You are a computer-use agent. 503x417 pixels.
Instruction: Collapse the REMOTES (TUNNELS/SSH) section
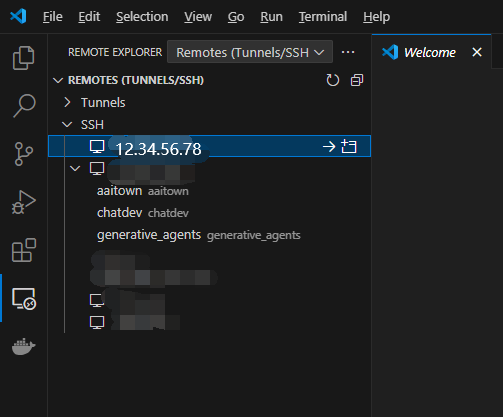(x=58, y=80)
